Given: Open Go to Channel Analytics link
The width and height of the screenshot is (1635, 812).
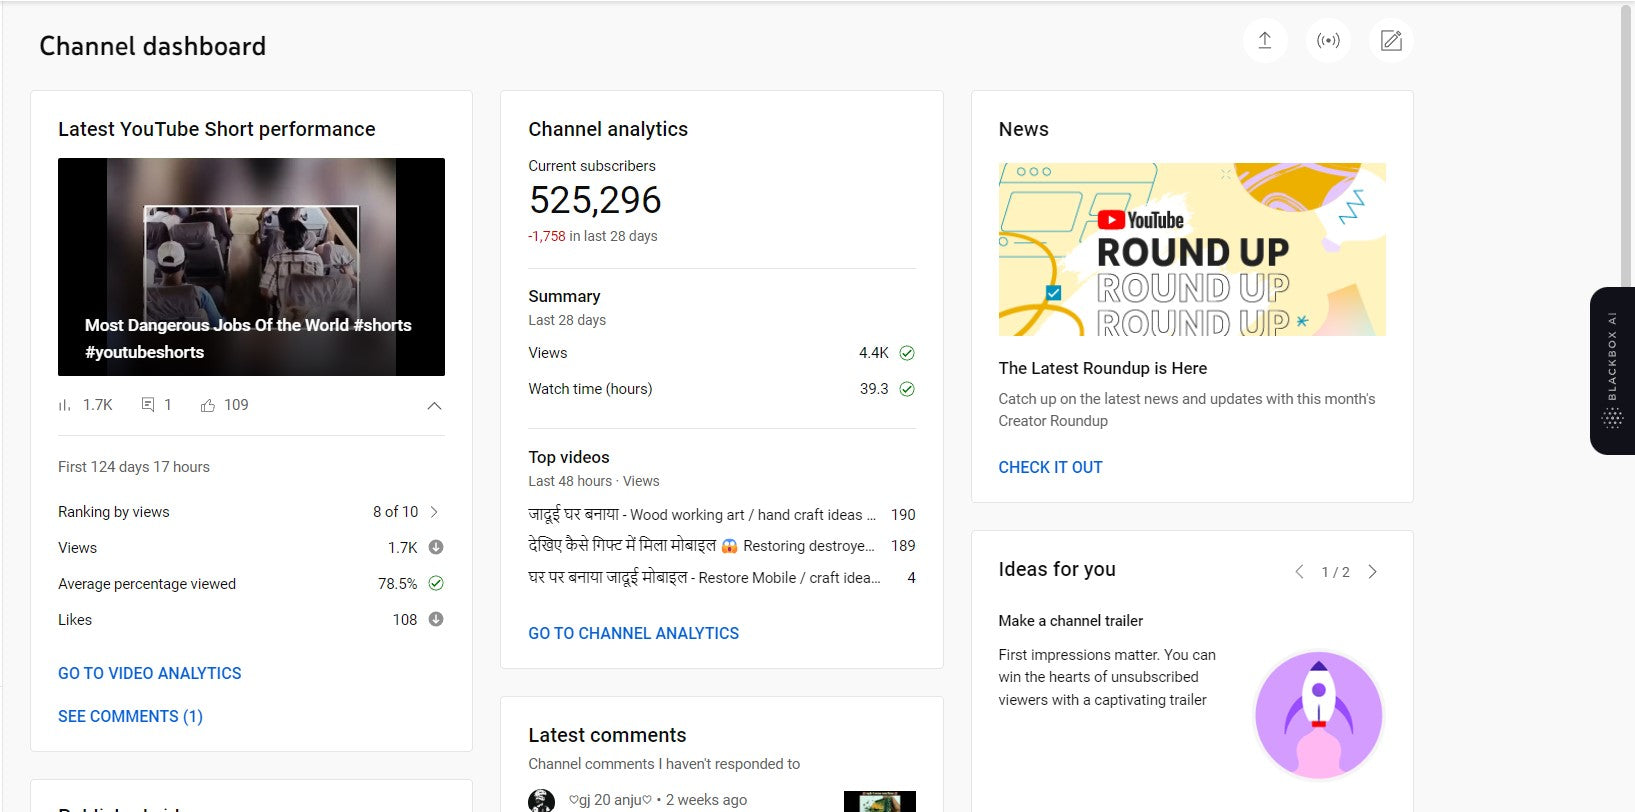Looking at the screenshot, I should (633, 634).
